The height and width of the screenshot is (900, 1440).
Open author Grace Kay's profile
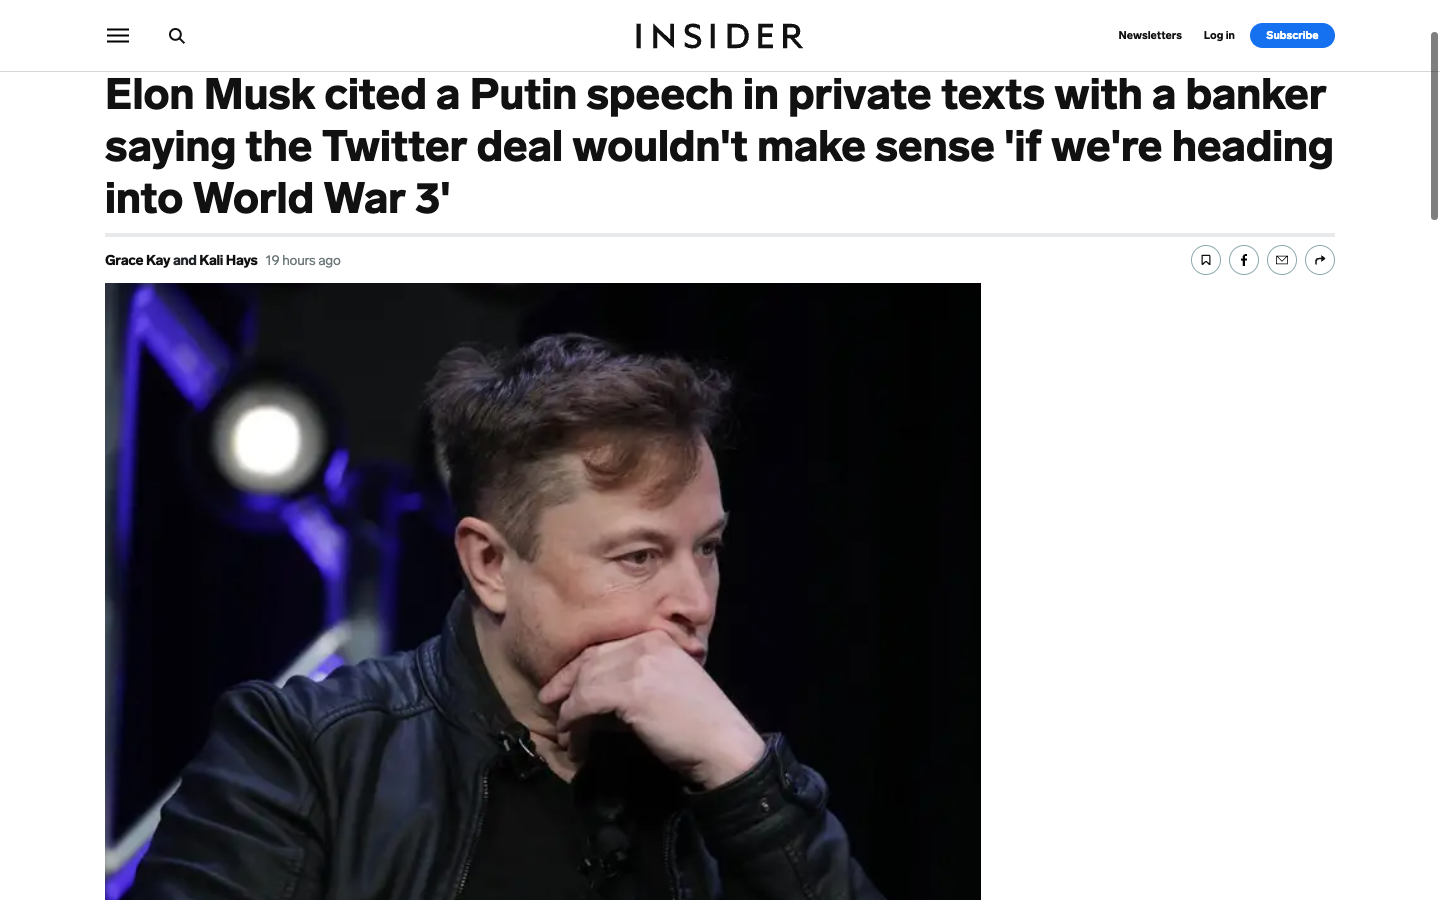(x=137, y=260)
